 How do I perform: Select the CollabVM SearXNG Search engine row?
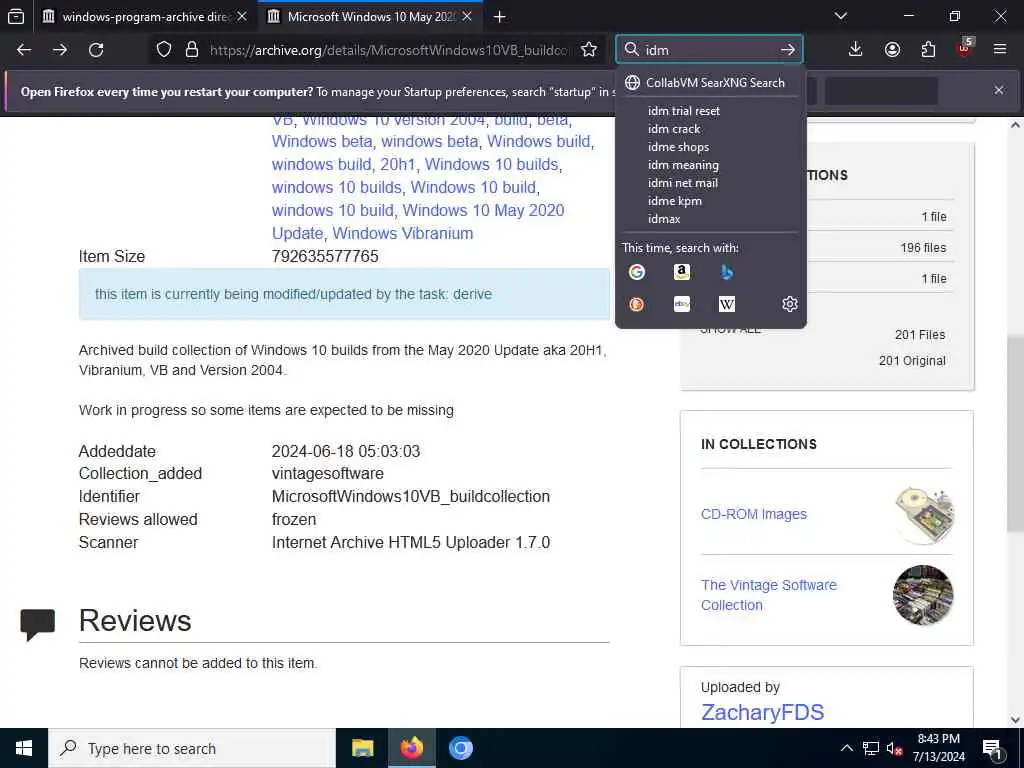(711, 82)
